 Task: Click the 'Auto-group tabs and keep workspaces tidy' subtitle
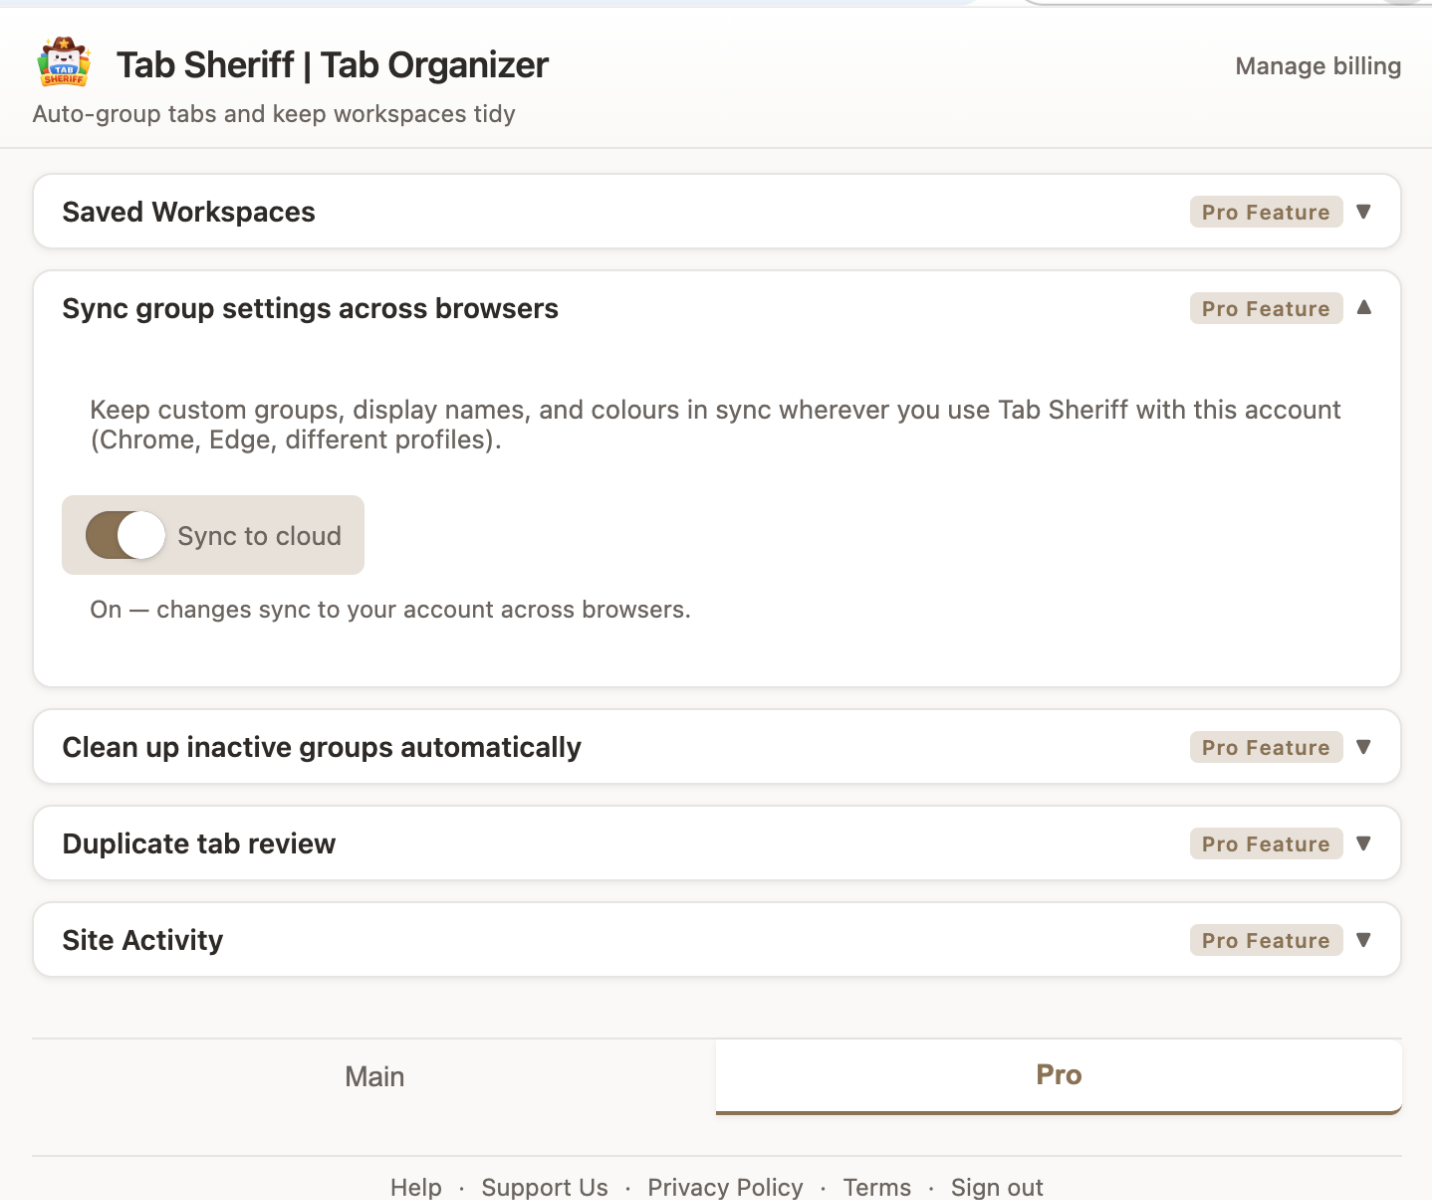click(274, 114)
